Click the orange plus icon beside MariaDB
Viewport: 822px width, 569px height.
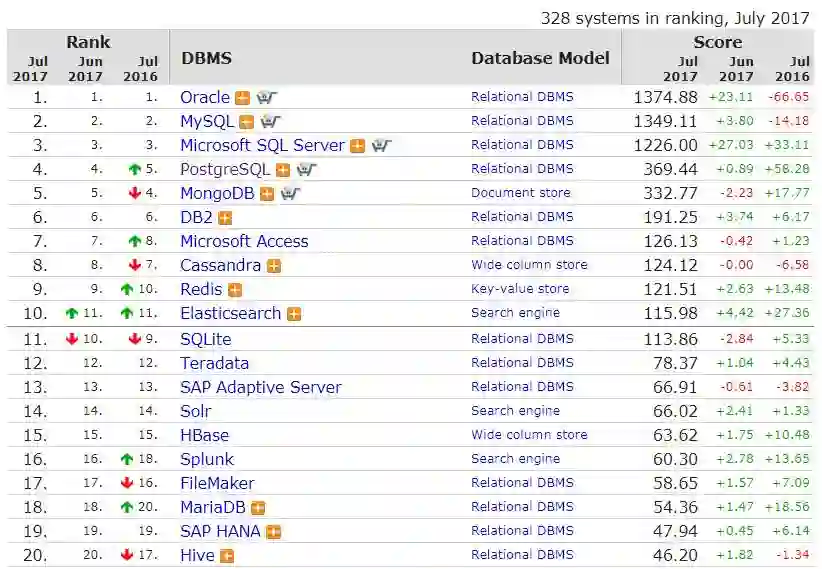coord(258,508)
